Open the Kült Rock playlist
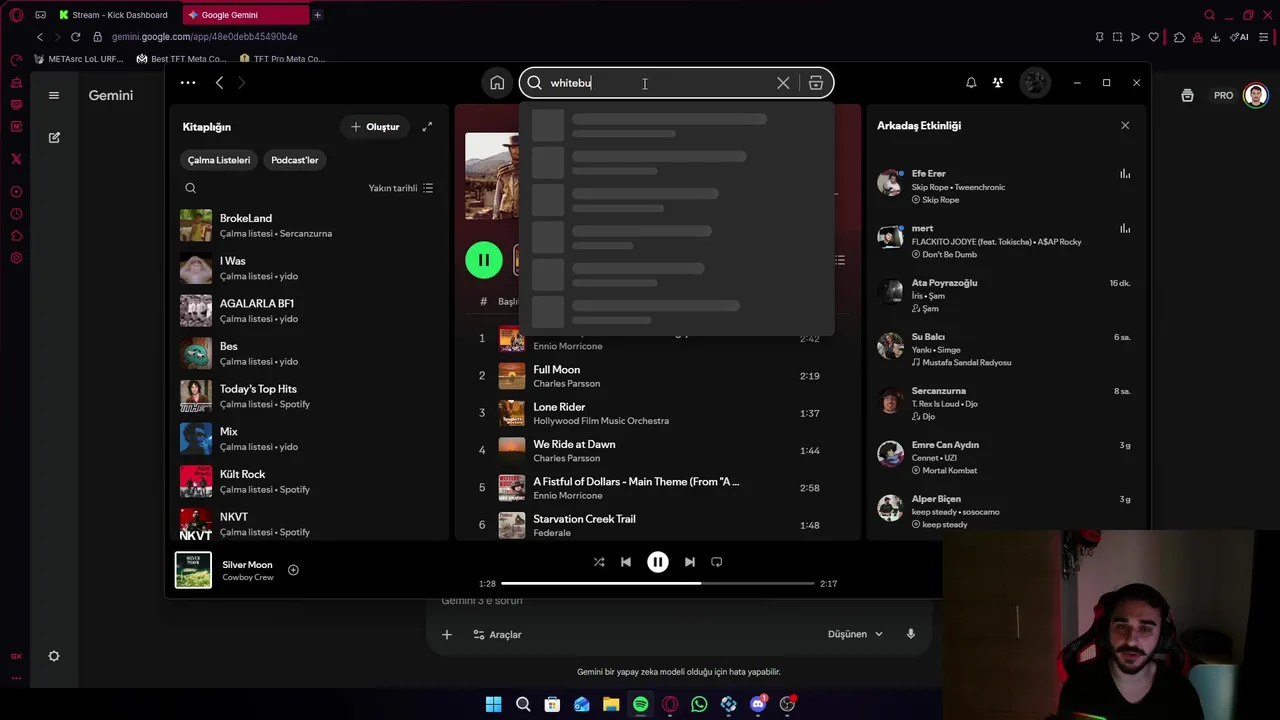The height and width of the screenshot is (720, 1280). pos(308,481)
